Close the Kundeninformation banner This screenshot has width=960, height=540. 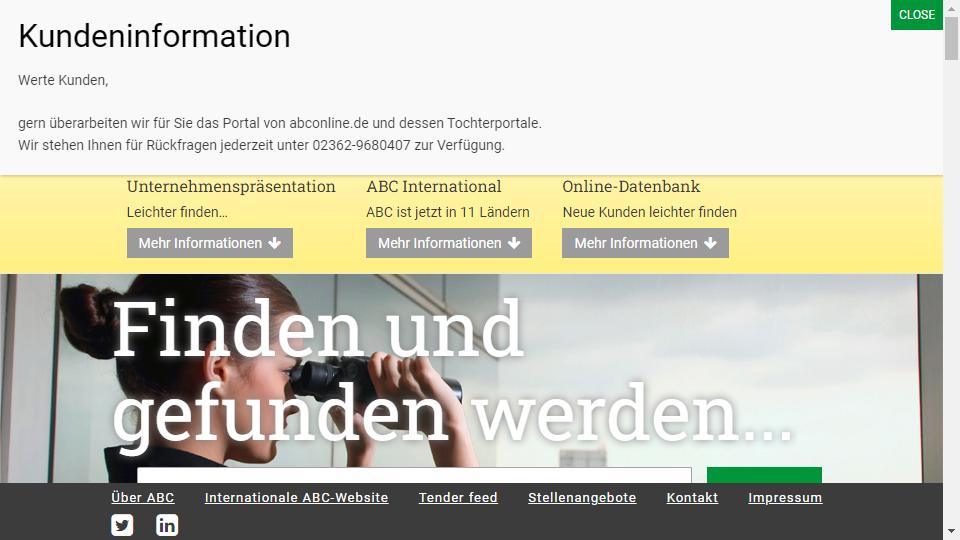coord(917,15)
